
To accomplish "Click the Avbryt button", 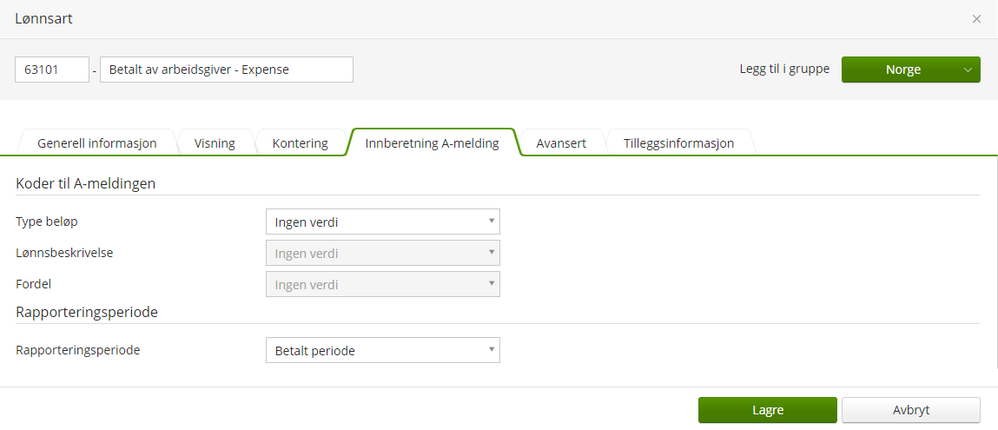I will coord(910,410).
